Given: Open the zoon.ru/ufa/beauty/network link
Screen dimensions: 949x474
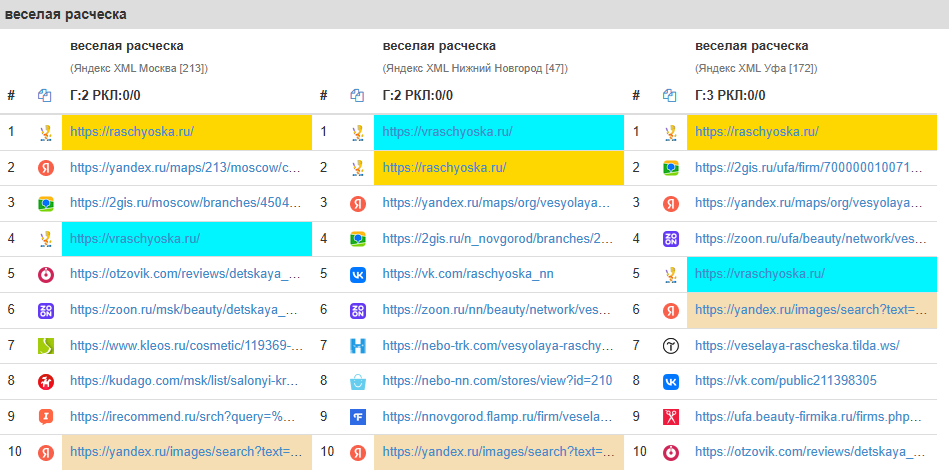Looking at the screenshot, I should pyautogui.click(x=810, y=239).
